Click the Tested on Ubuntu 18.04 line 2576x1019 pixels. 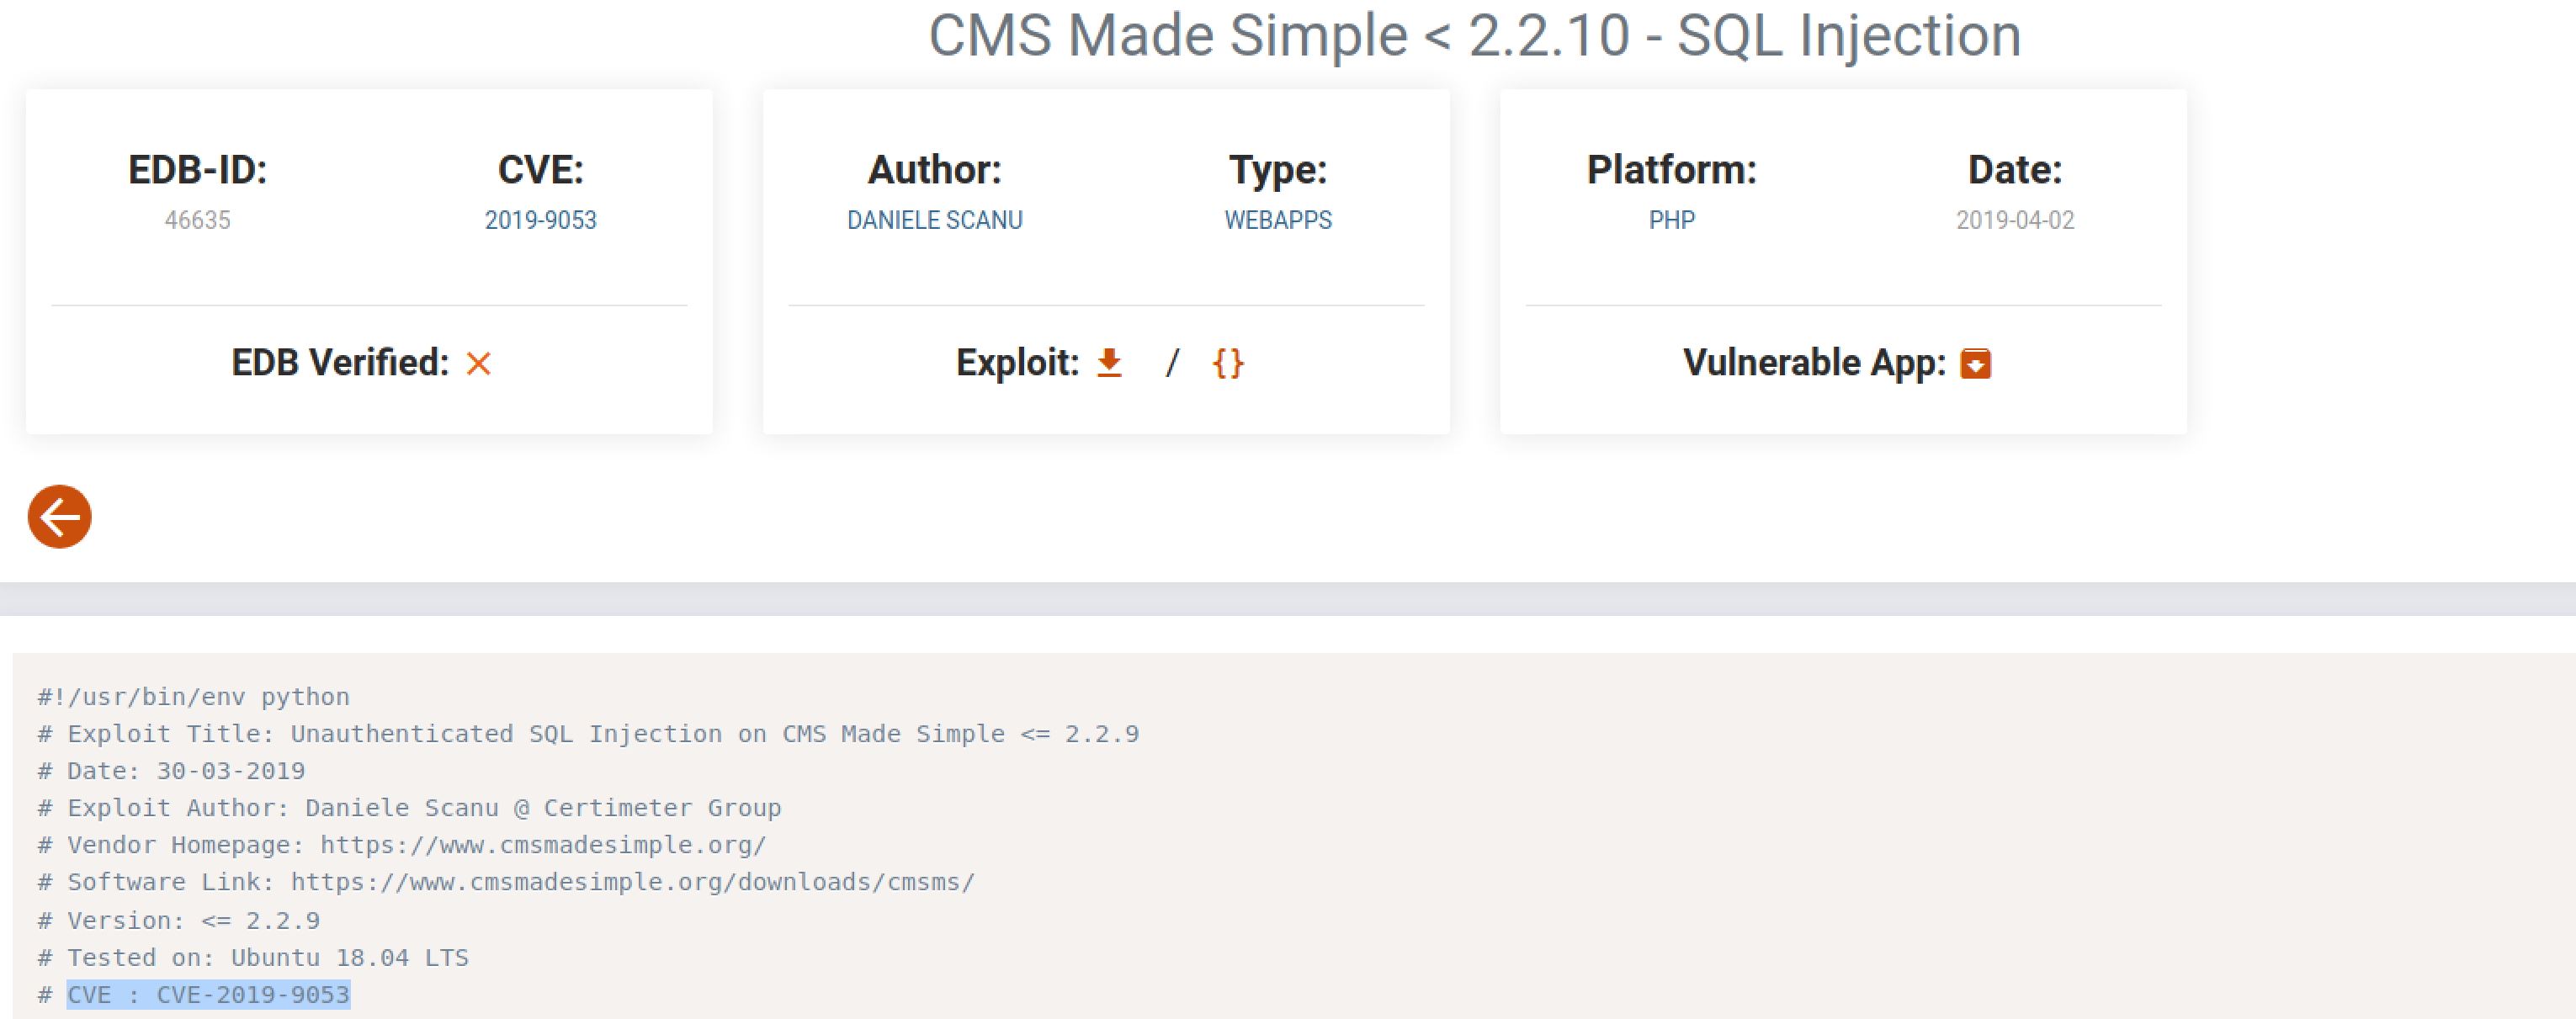coord(253,958)
